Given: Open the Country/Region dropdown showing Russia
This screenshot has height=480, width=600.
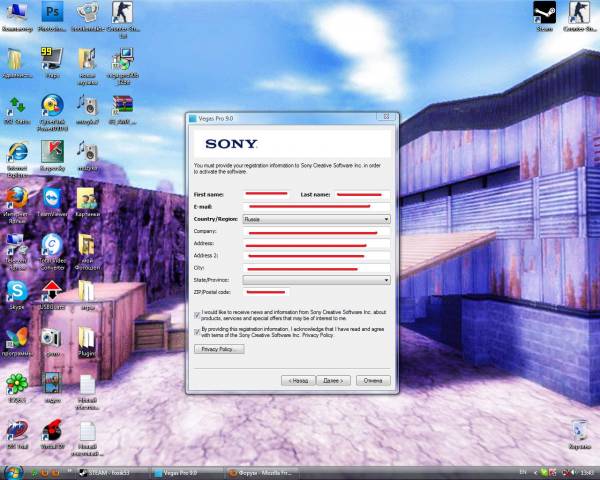Looking at the screenshot, I should pos(316,219).
